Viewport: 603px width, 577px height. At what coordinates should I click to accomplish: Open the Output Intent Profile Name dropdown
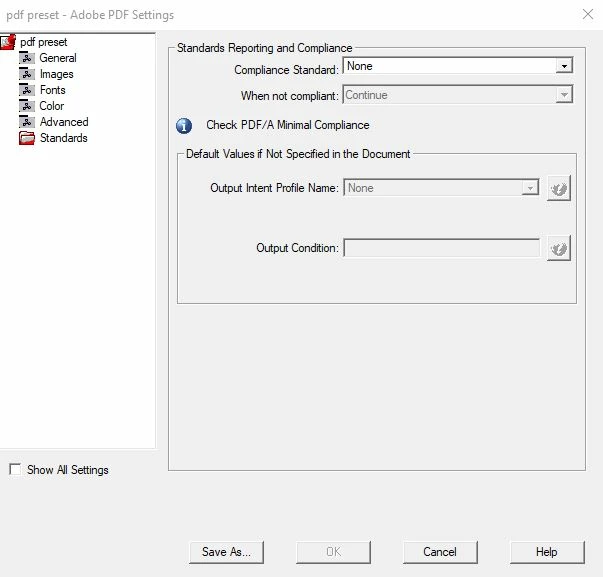[x=441, y=188]
